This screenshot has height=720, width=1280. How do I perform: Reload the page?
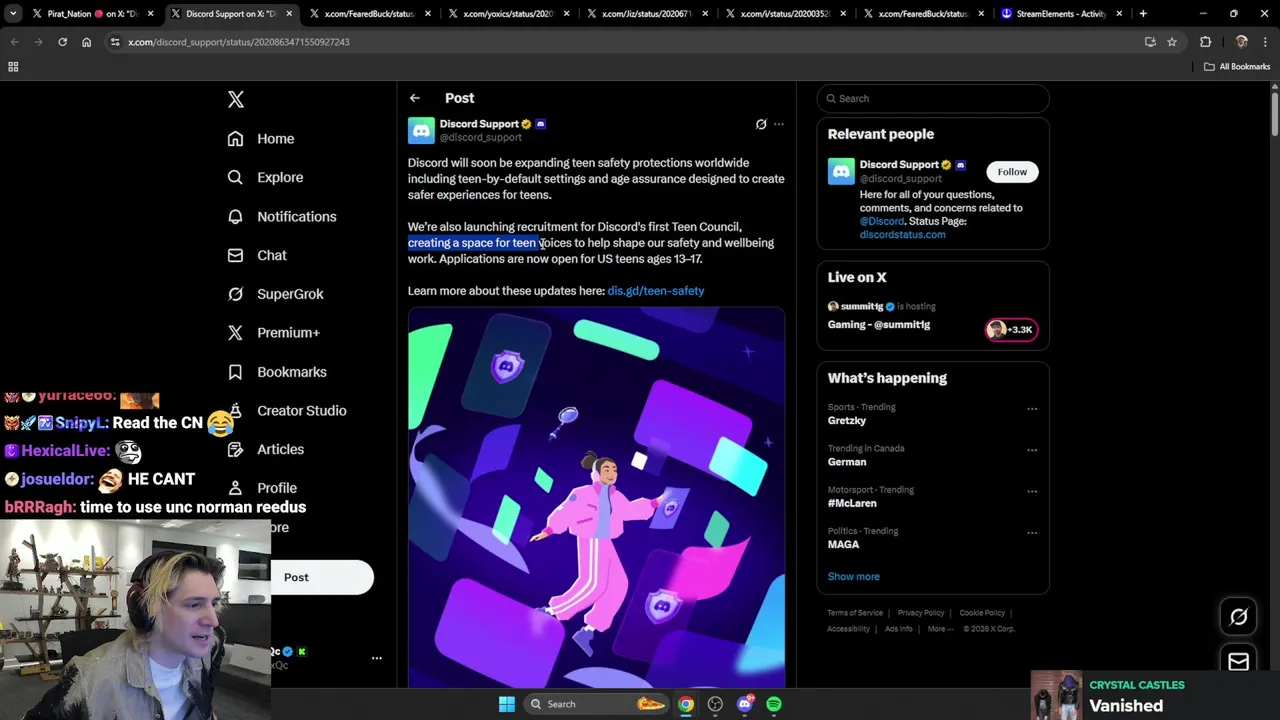pos(62,42)
